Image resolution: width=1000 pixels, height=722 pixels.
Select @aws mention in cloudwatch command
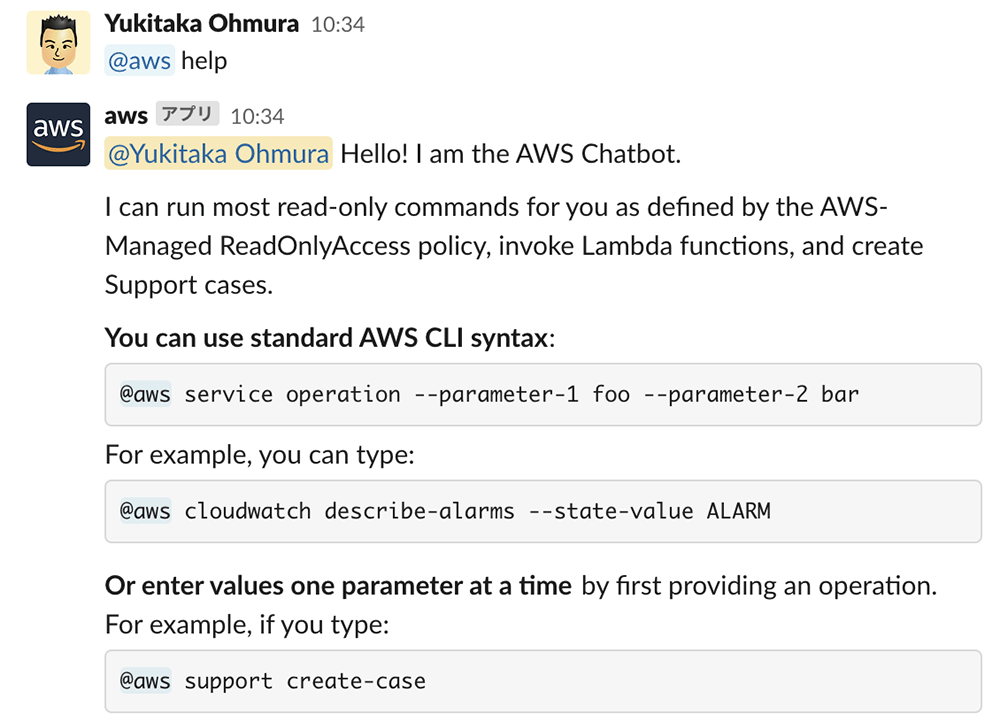145,511
